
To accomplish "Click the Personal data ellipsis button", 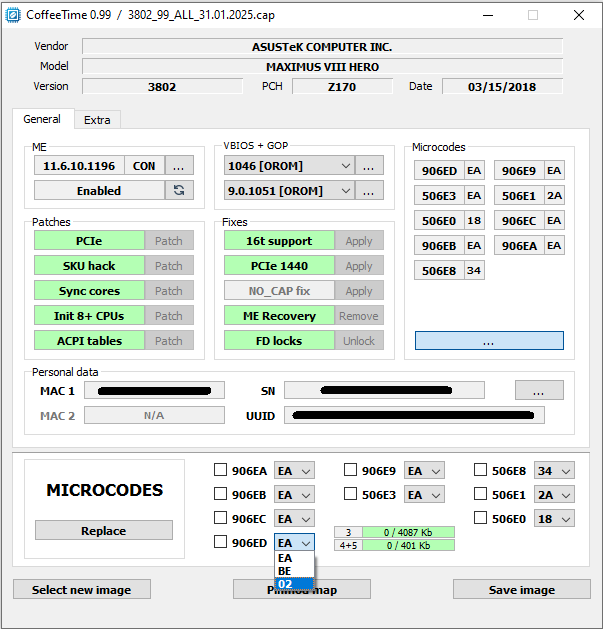I will point(539,390).
